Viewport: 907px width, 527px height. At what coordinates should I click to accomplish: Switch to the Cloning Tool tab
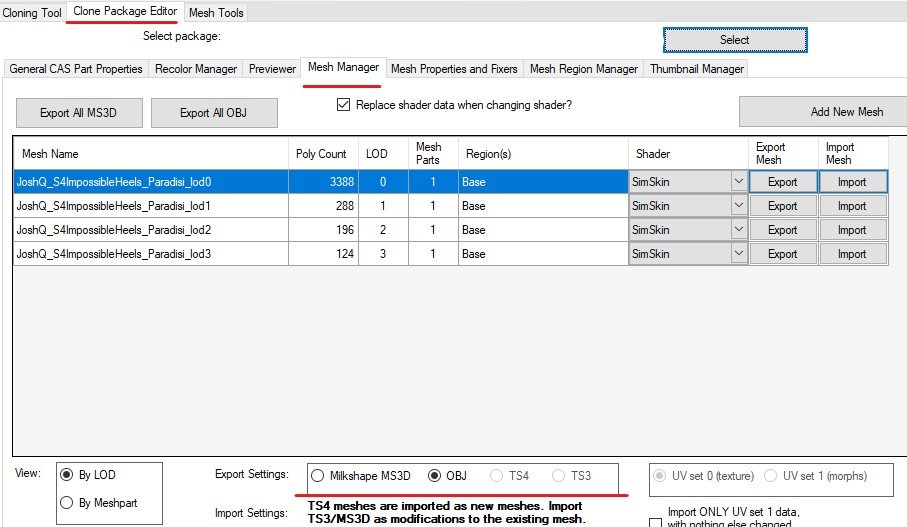pos(32,12)
